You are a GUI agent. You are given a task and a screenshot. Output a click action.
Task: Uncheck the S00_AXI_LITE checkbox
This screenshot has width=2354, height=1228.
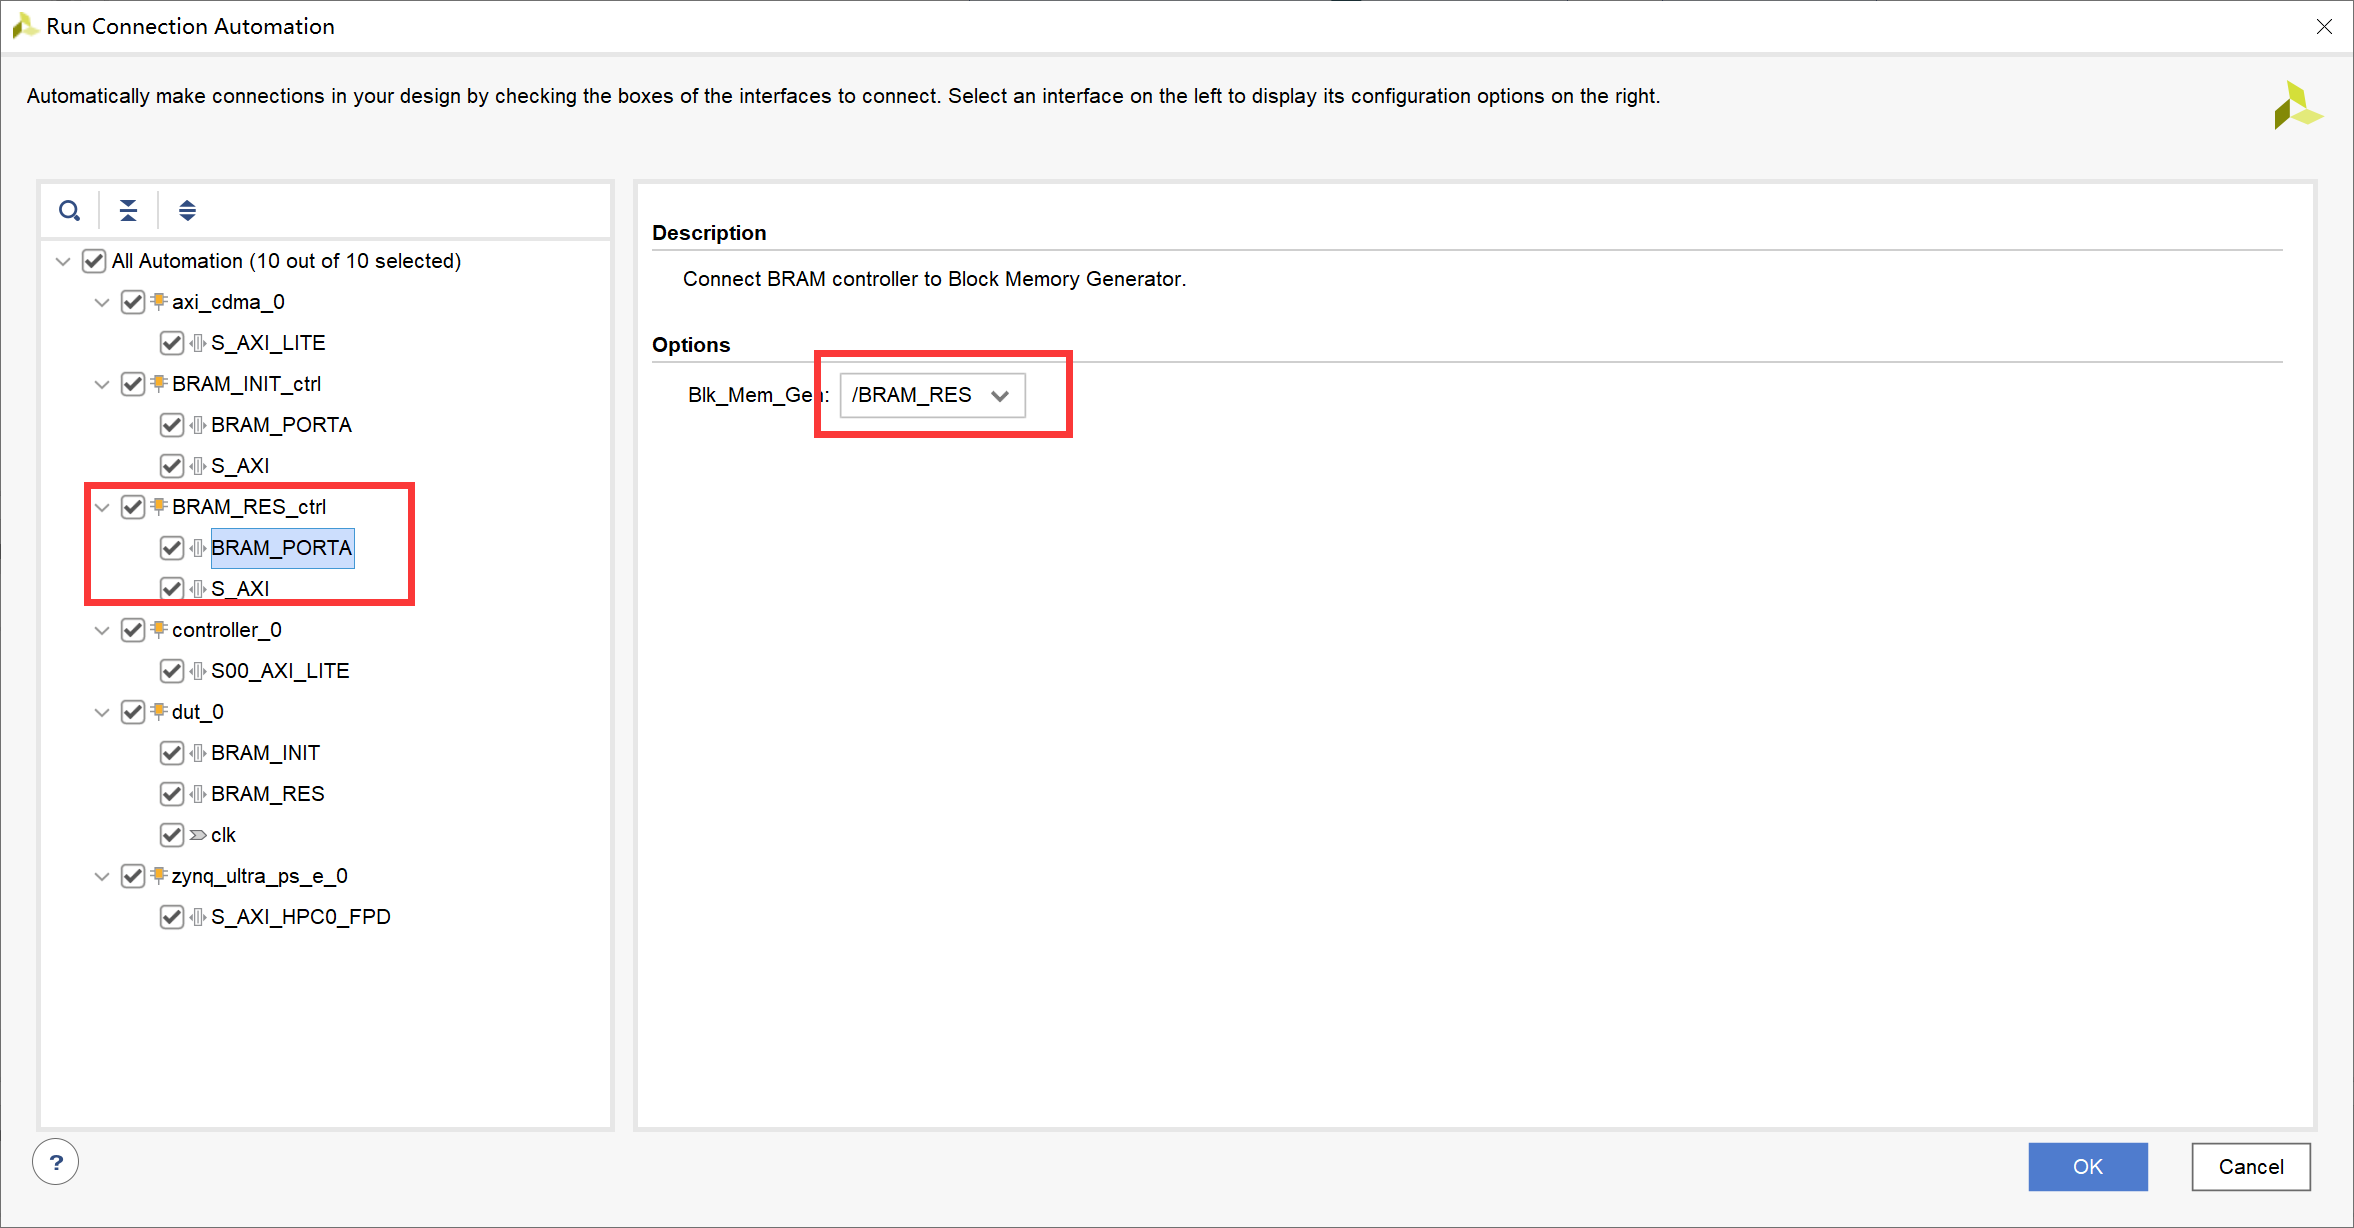tap(172, 671)
